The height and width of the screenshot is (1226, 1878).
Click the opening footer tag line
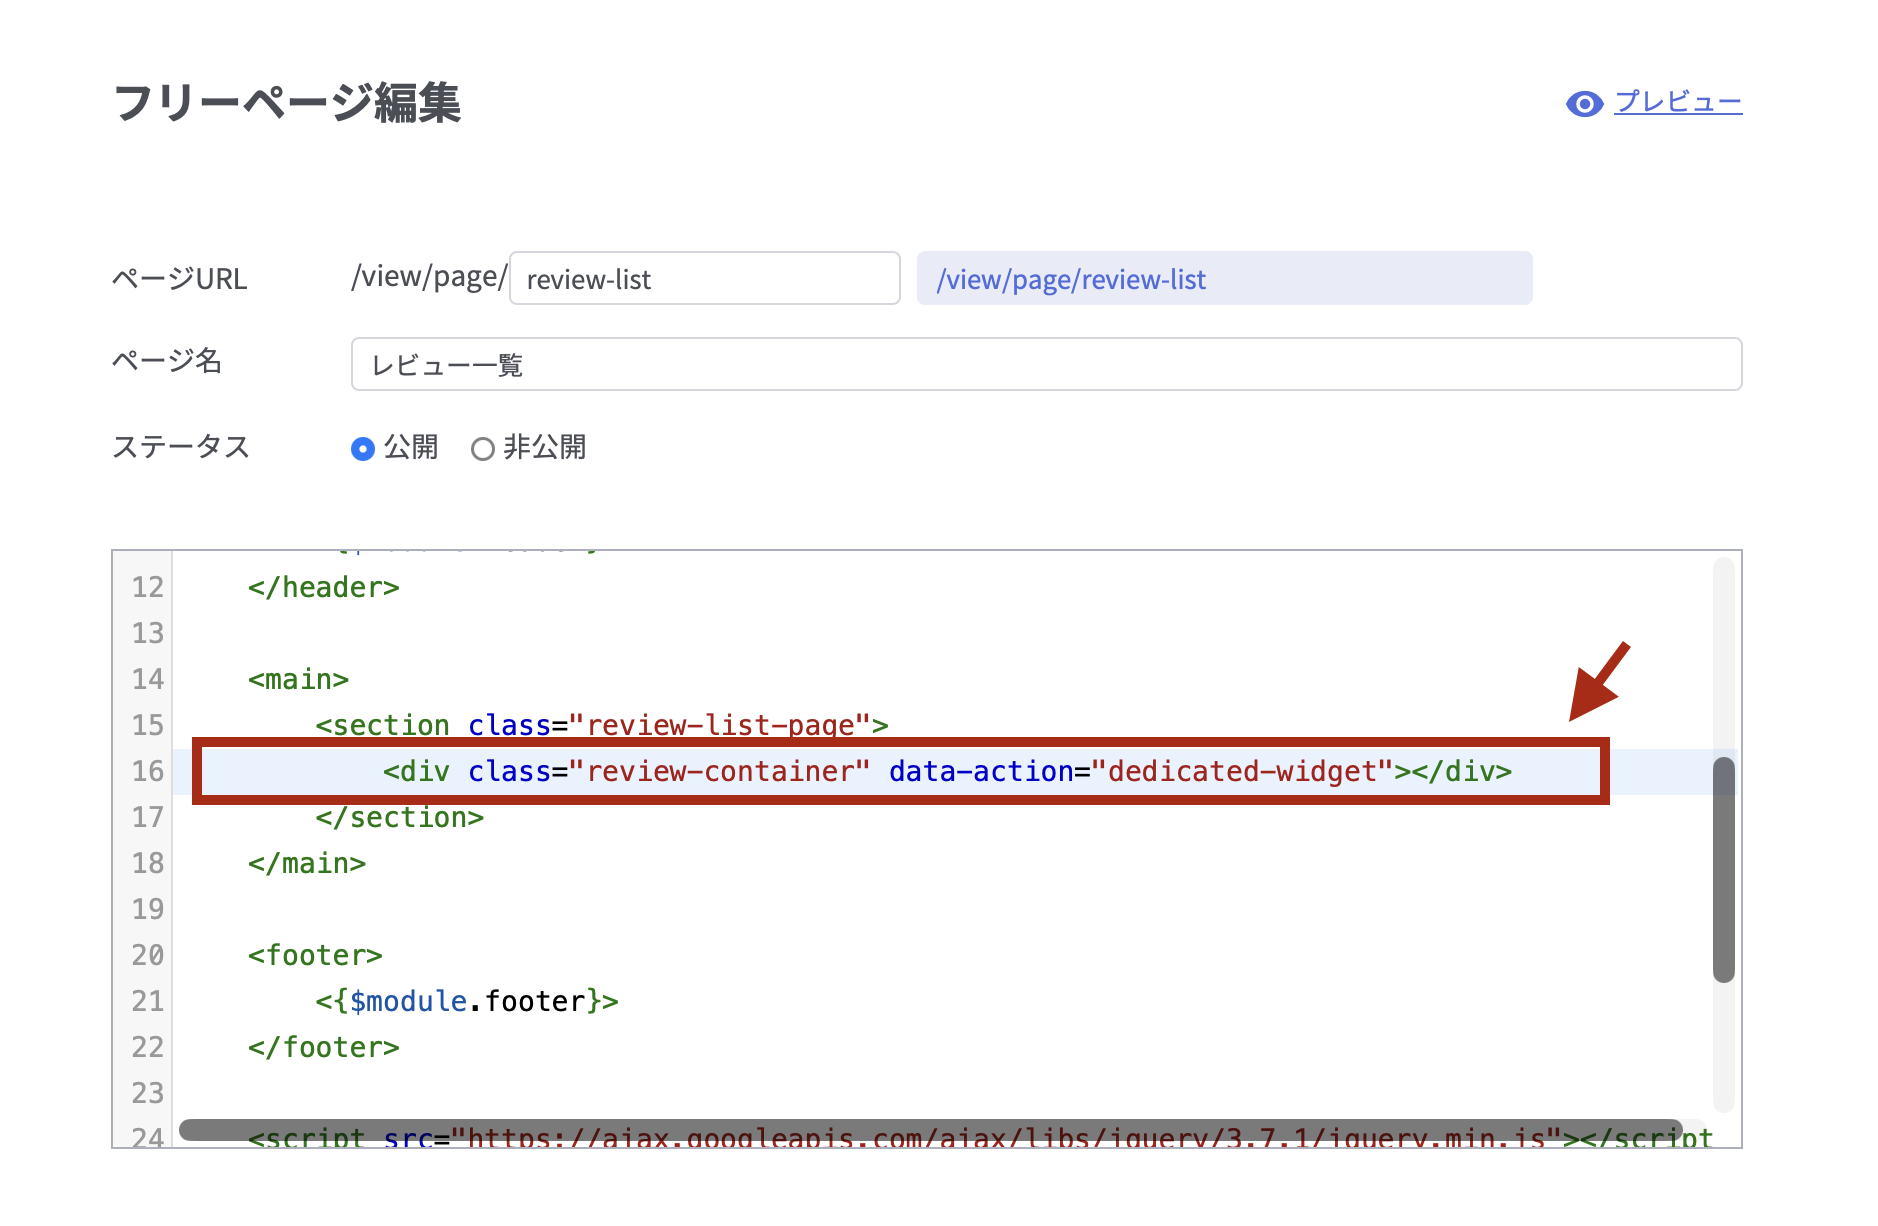[315, 956]
